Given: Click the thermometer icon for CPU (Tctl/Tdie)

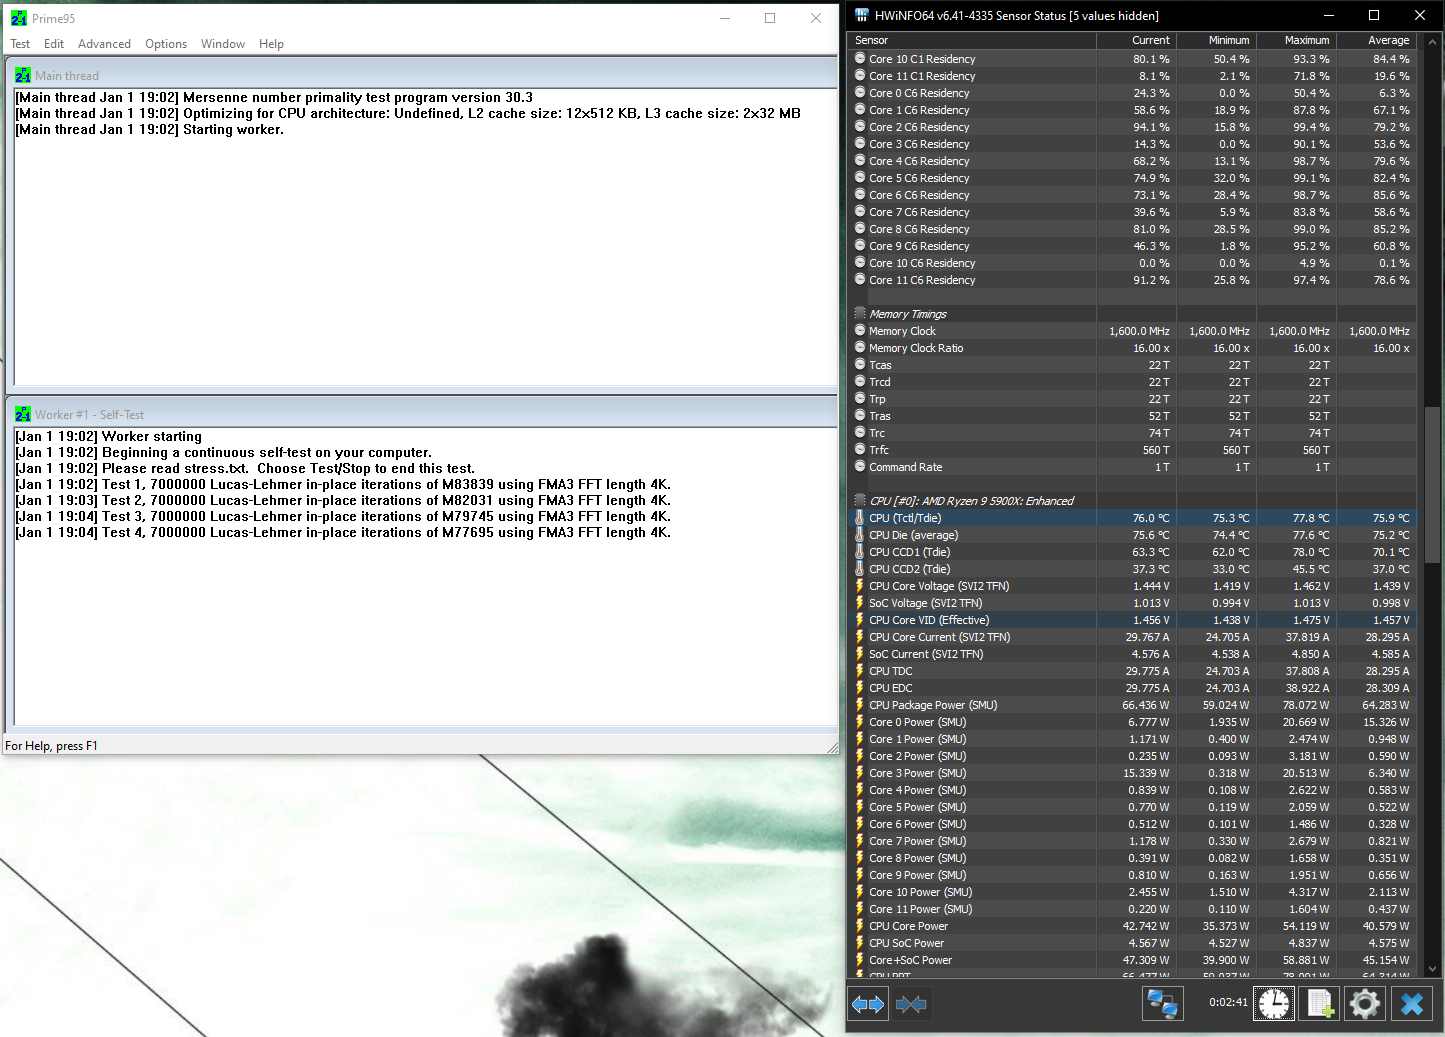Looking at the screenshot, I should 859,518.
